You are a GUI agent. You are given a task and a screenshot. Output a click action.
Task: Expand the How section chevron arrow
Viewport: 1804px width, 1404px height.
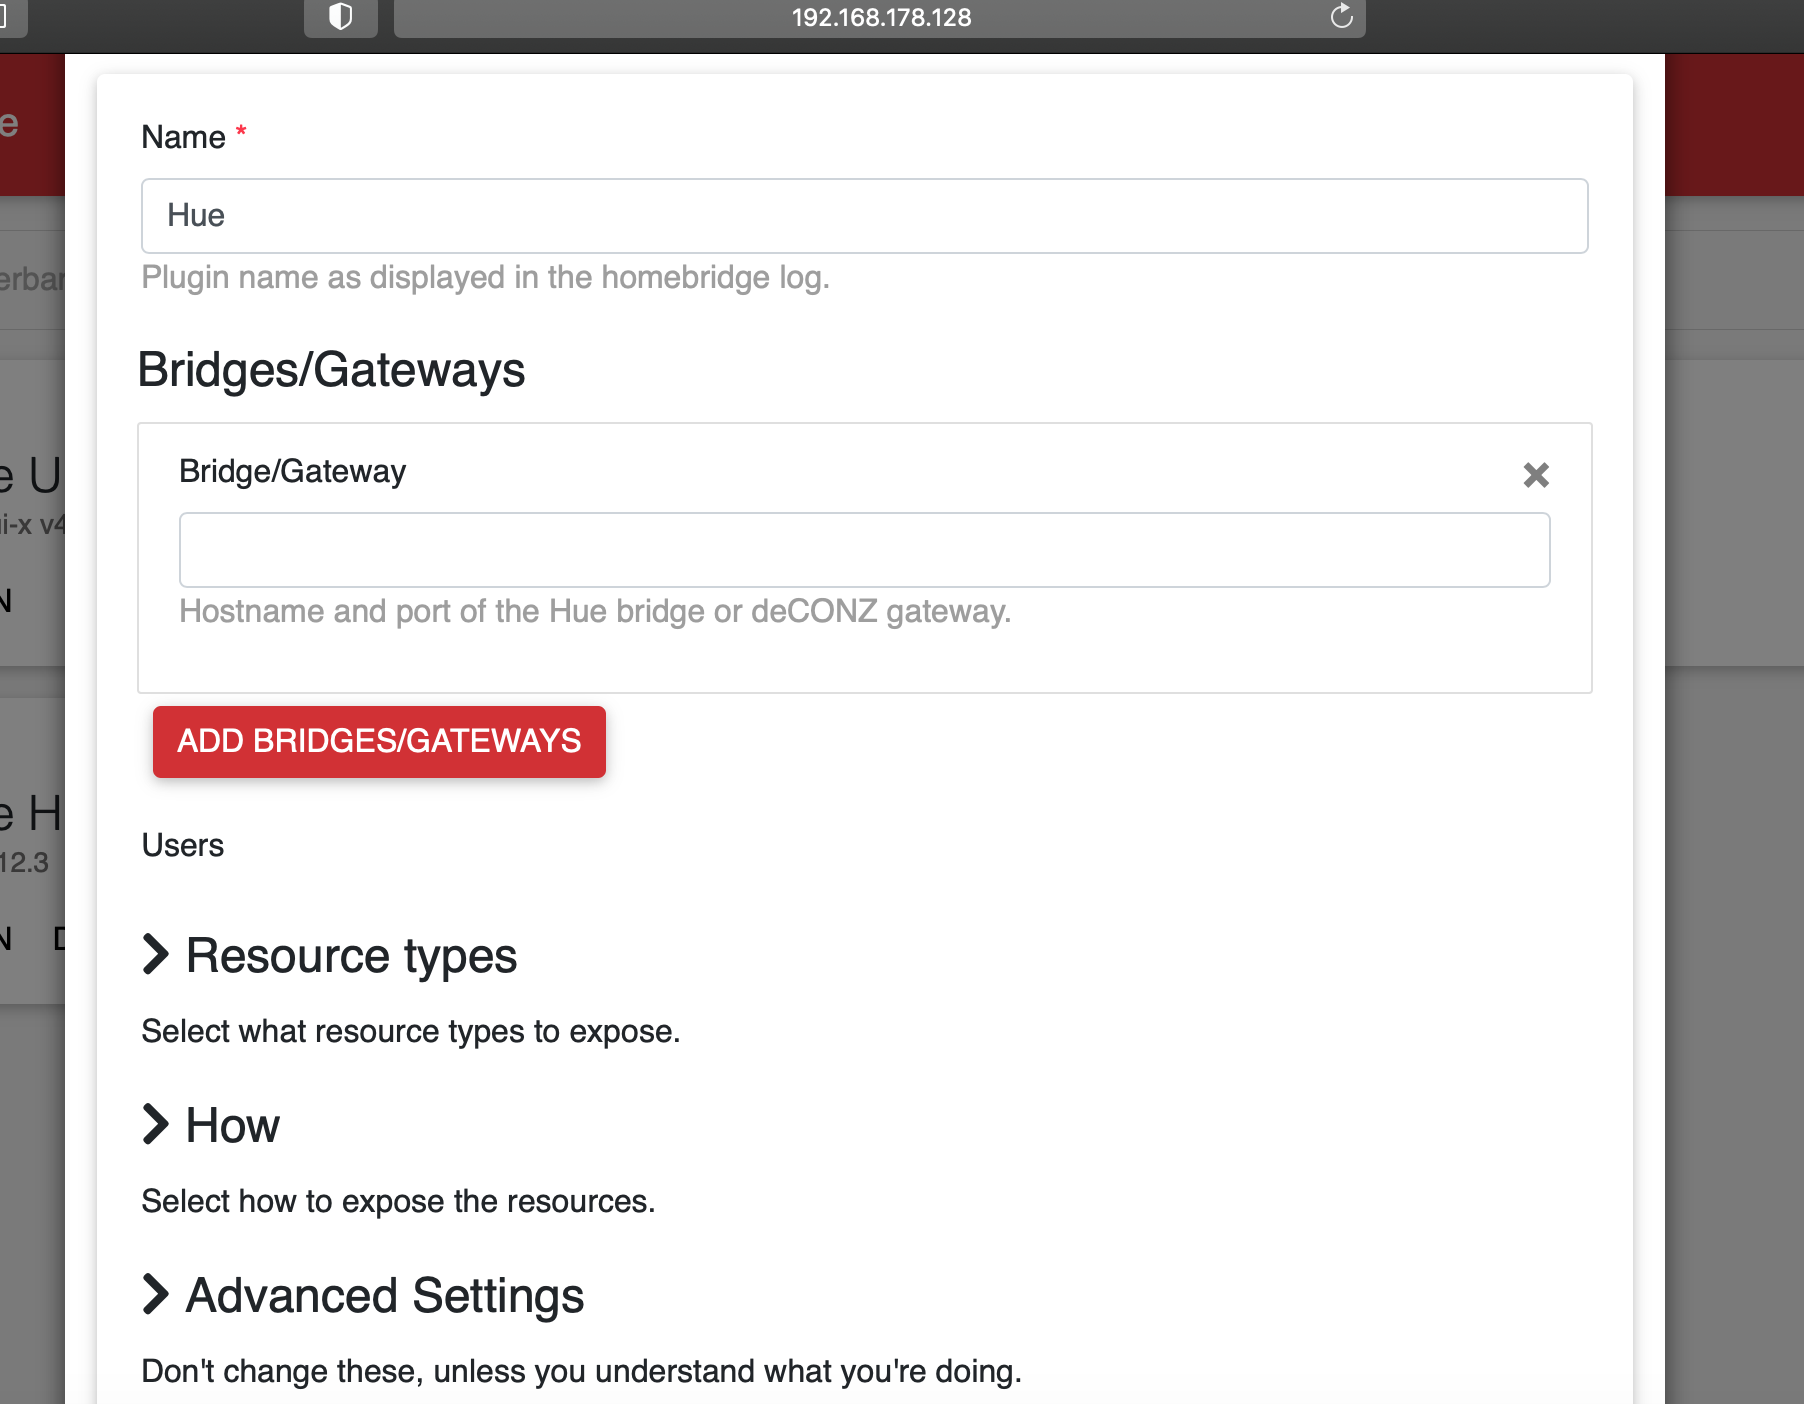coord(155,1124)
